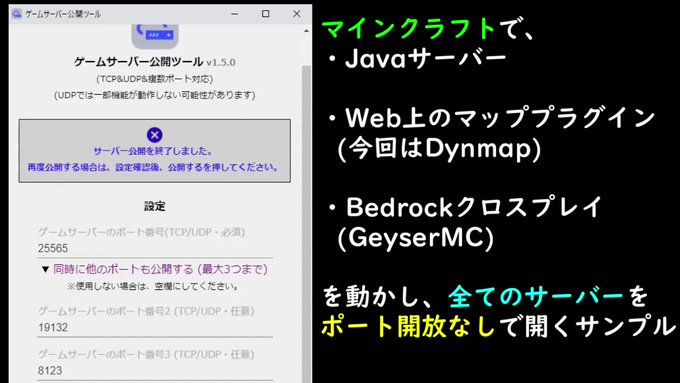
Task: Click the ゲームサーバーのポート番号3 label
Action: coord(146,354)
